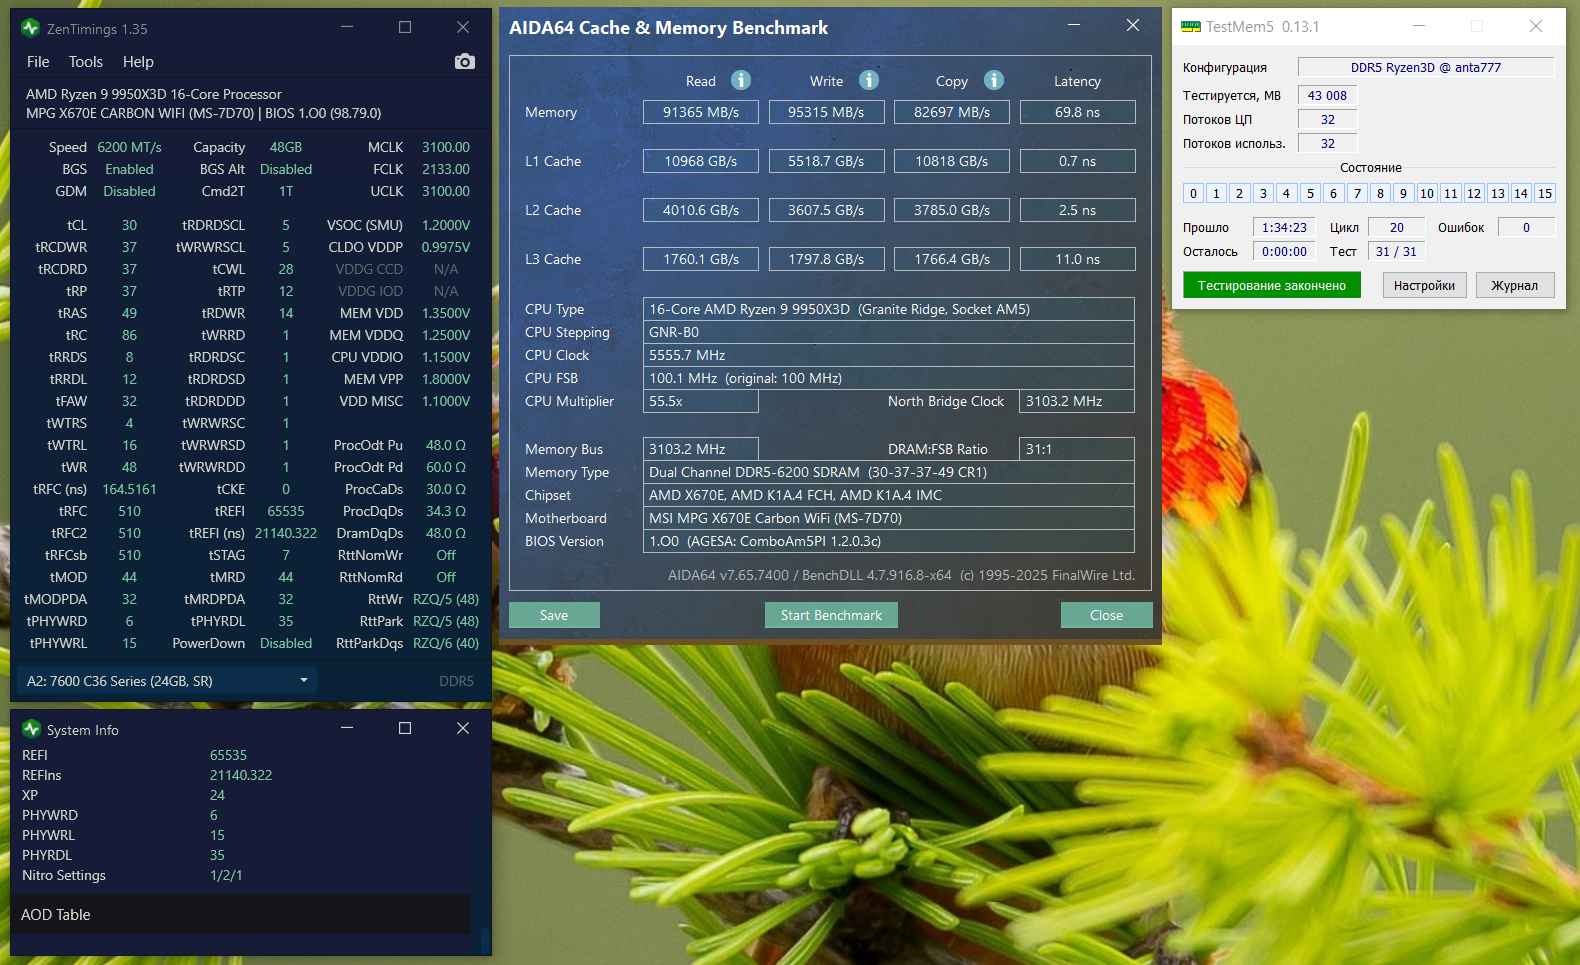Open the TestMem5 Журнал log
The width and height of the screenshot is (1580, 965).
(1514, 285)
